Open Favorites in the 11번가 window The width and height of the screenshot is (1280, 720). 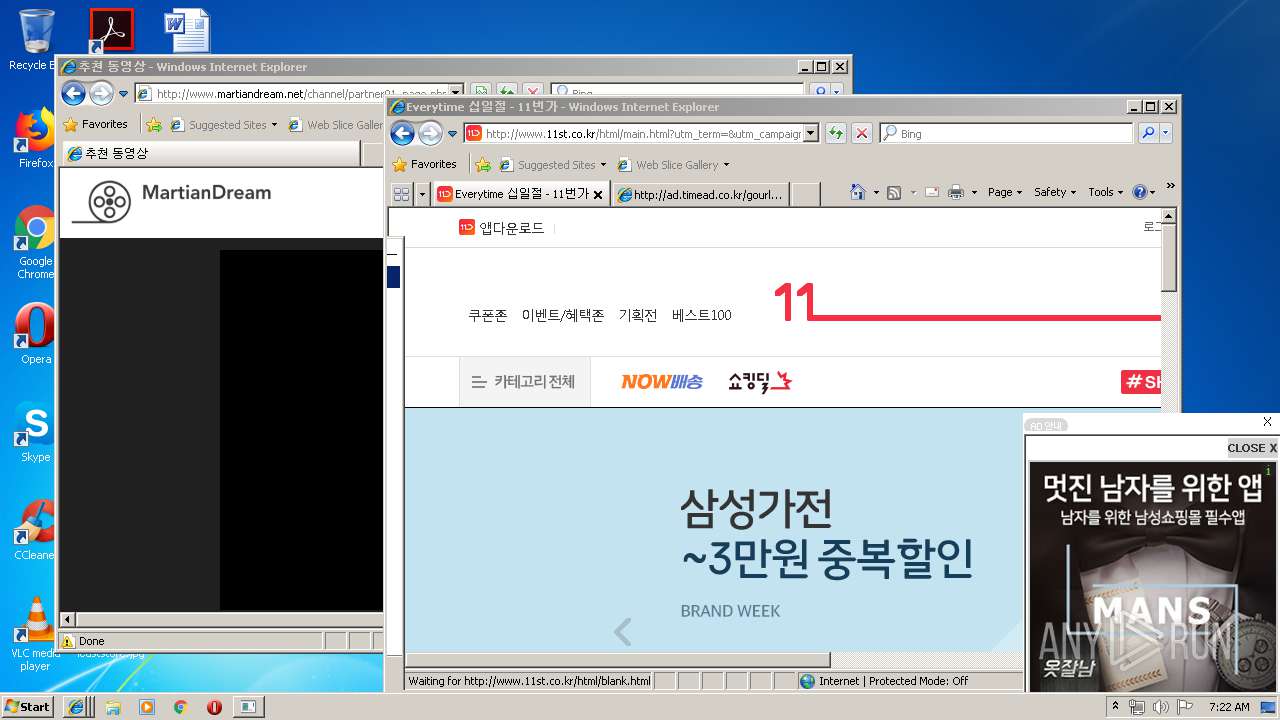tap(424, 164)
